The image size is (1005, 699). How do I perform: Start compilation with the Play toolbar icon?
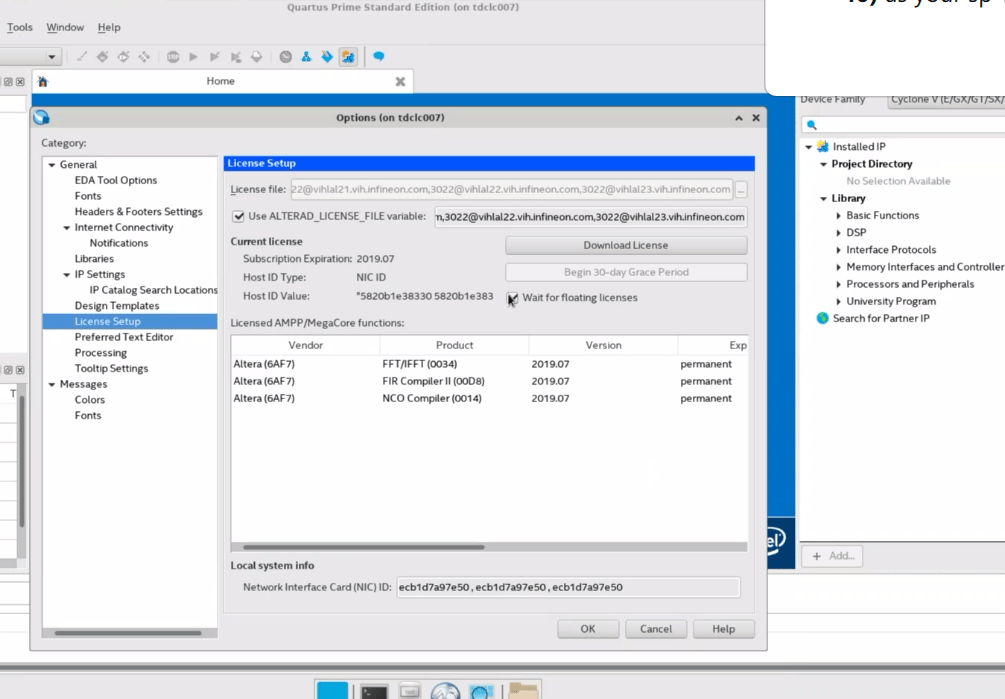point(193,57)
